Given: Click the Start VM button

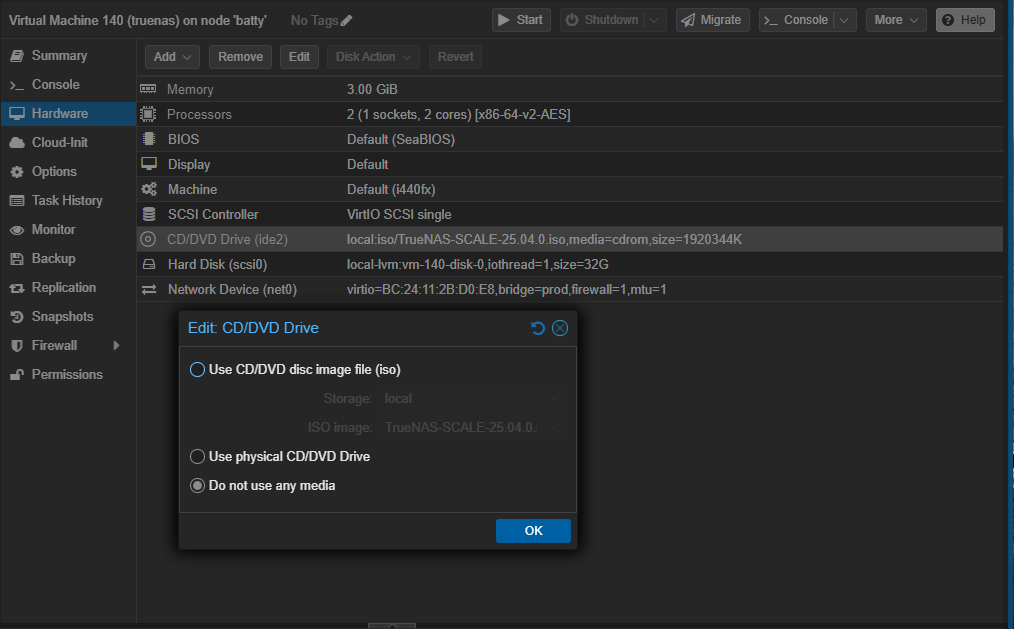Looking at the screenshot, I should (x=520, y=20).
